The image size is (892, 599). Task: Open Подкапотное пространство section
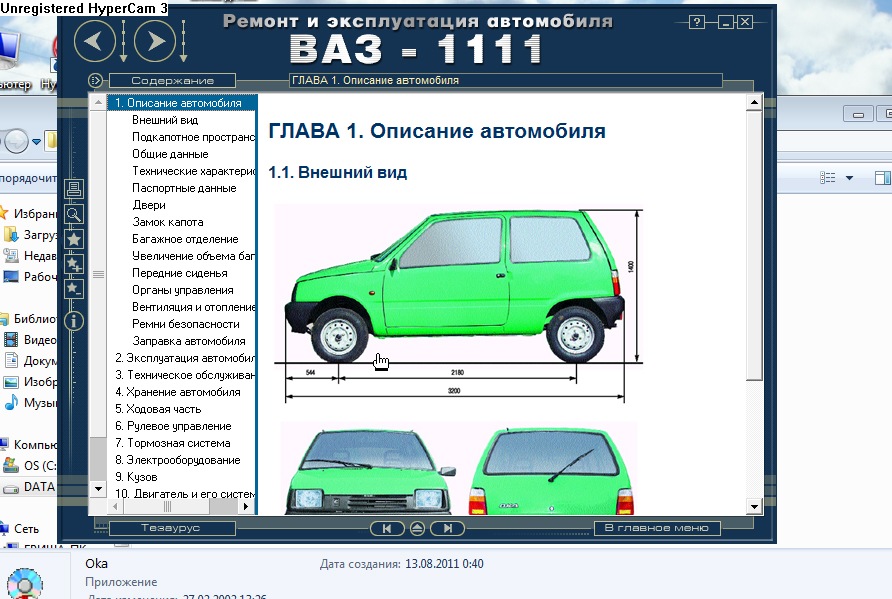point(193,137)
